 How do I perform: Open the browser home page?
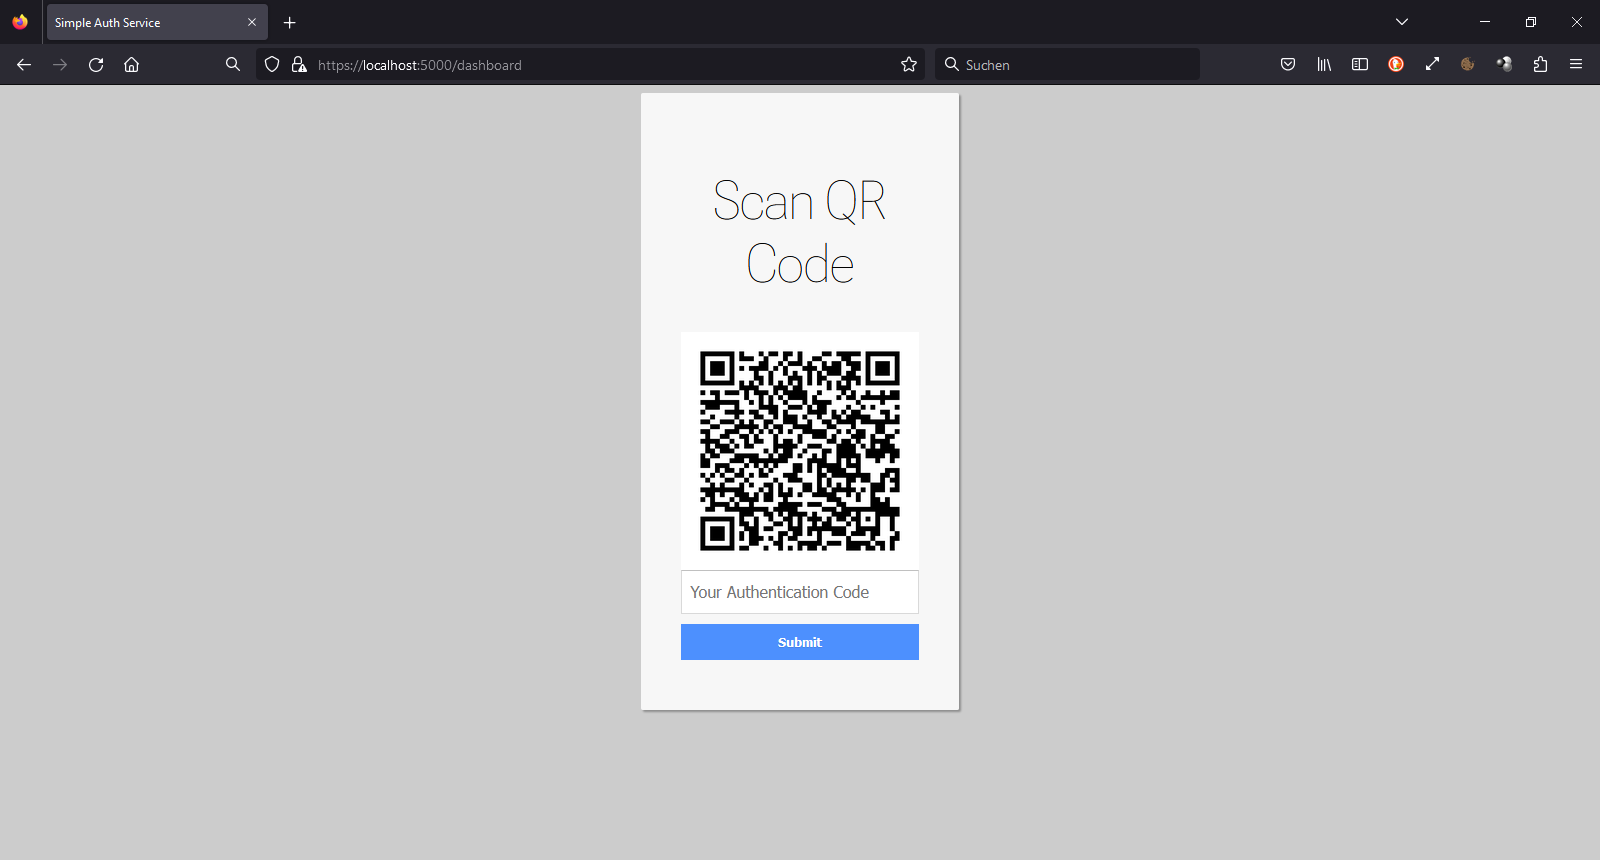(131, 65)
